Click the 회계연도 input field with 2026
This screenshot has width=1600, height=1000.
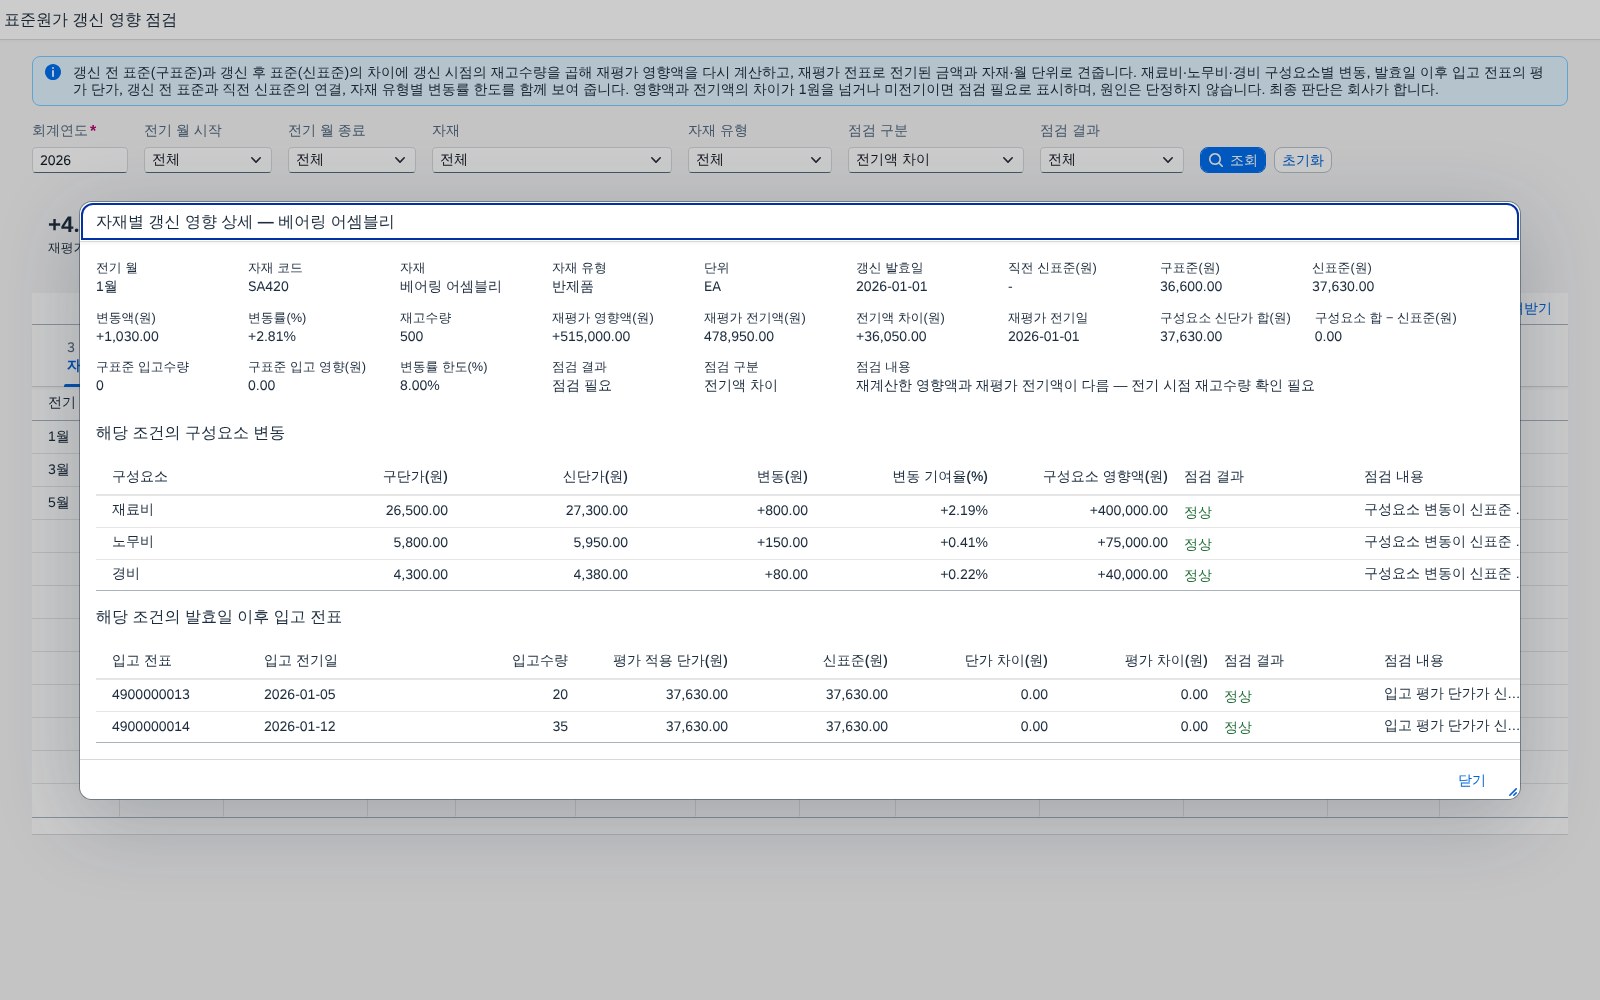pyautogui.click(x=79, y=160)
